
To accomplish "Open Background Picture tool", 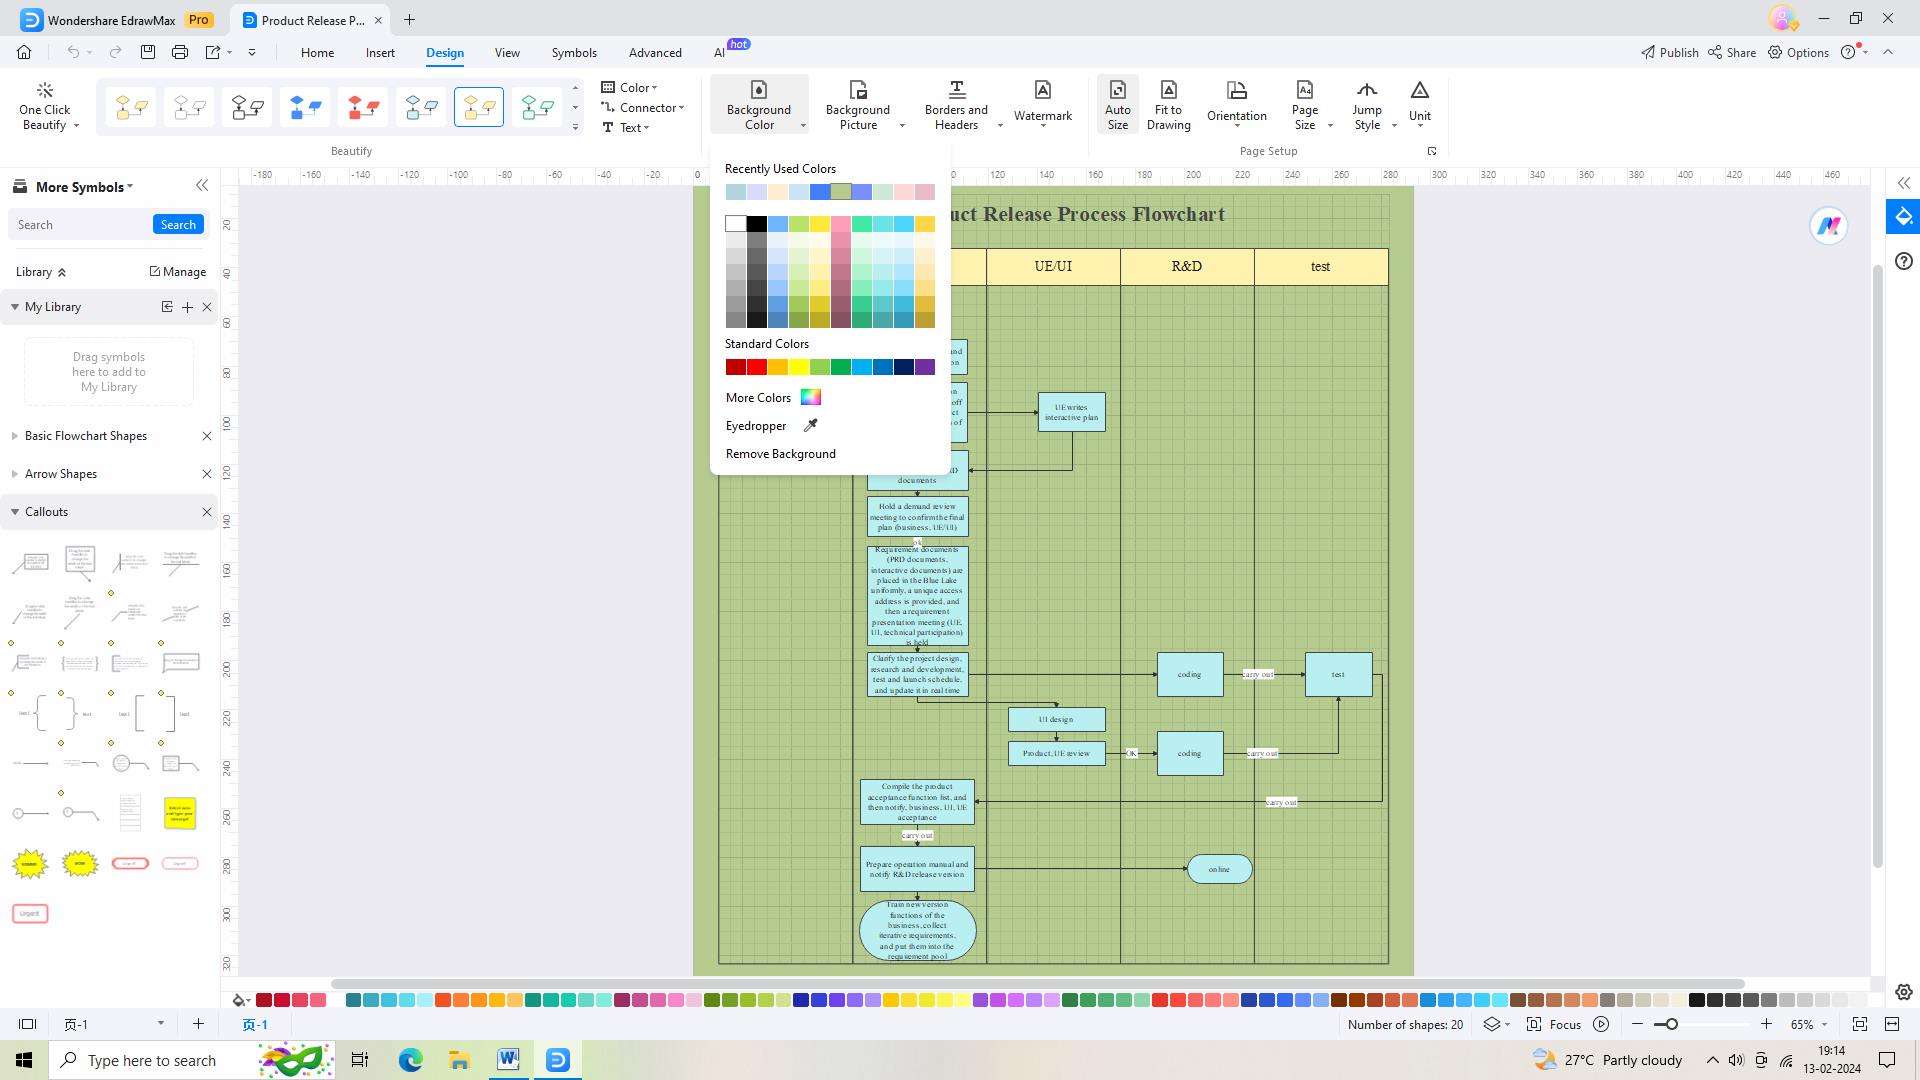I will 857,104.
